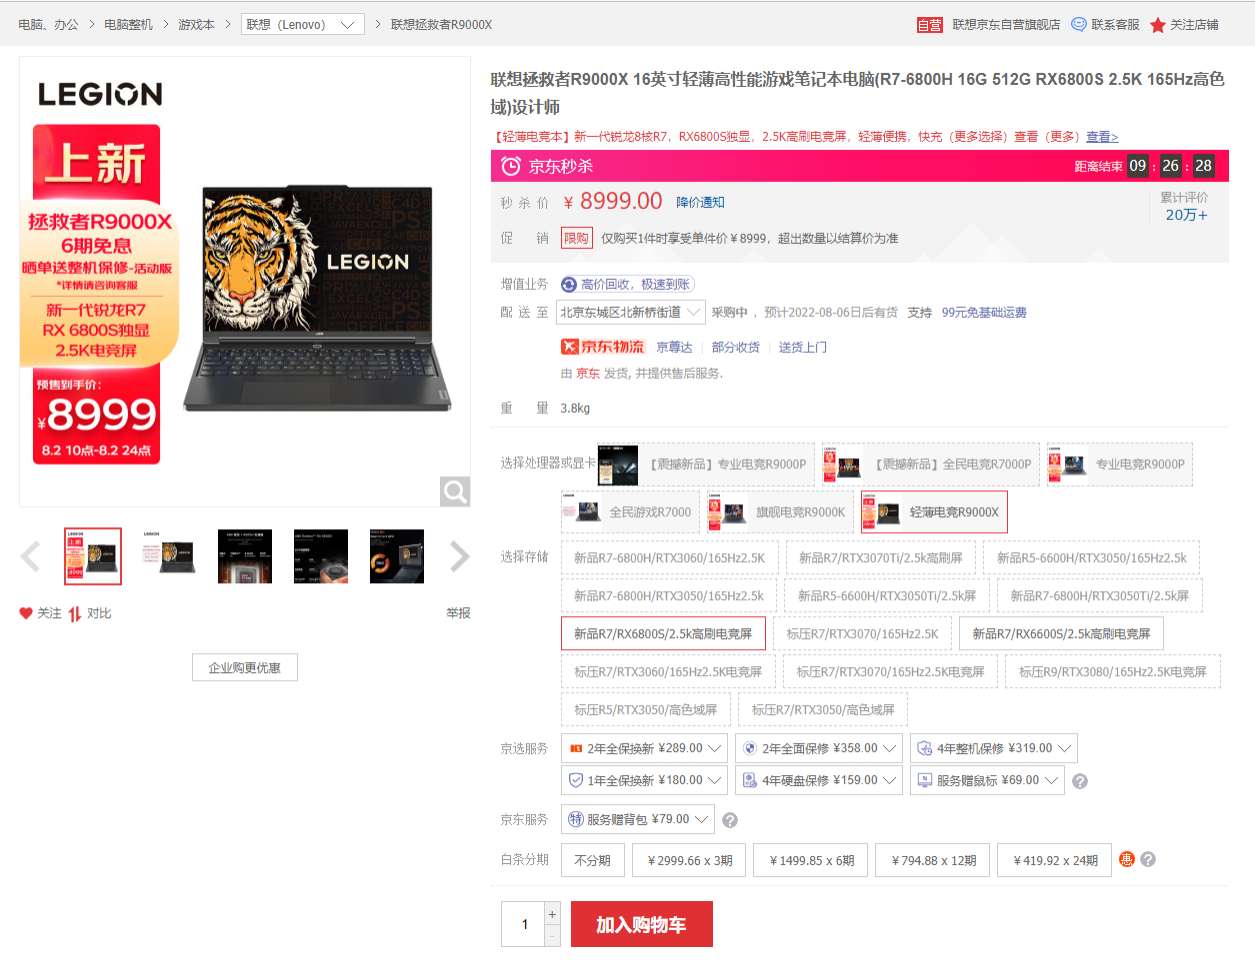The image size is (1255, 963).
Task: Click the star 关注店铺 icon
Action: coord(1158,25)
